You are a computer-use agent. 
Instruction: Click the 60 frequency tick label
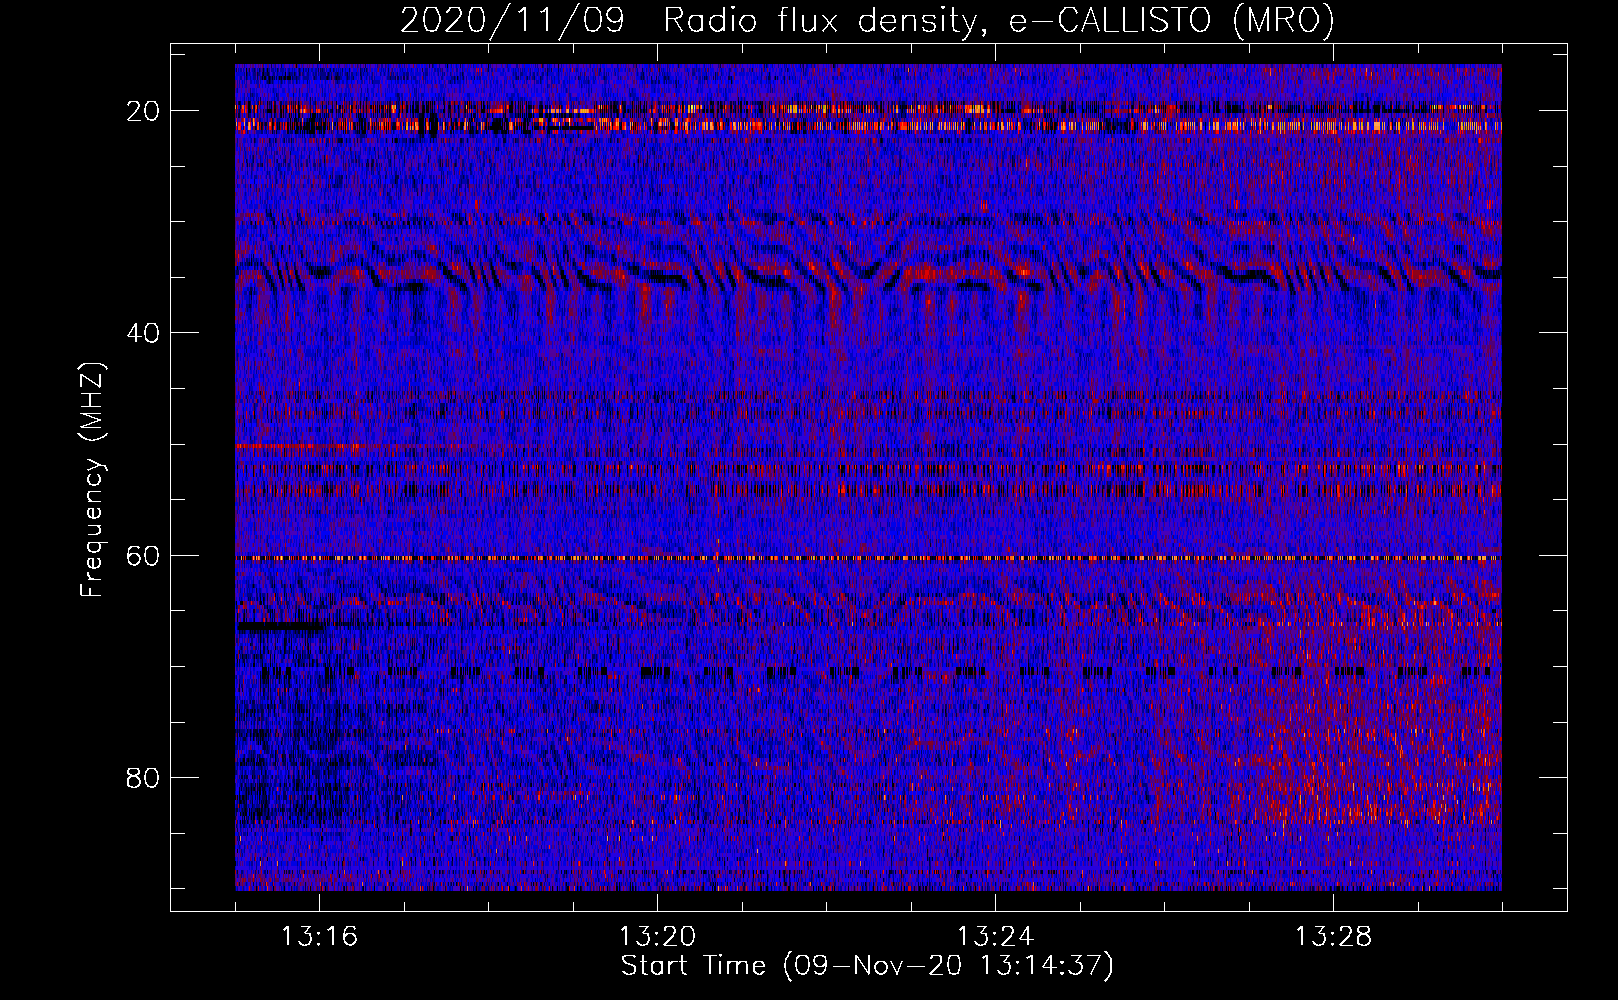pyautogui.click(x=144, y=555)
